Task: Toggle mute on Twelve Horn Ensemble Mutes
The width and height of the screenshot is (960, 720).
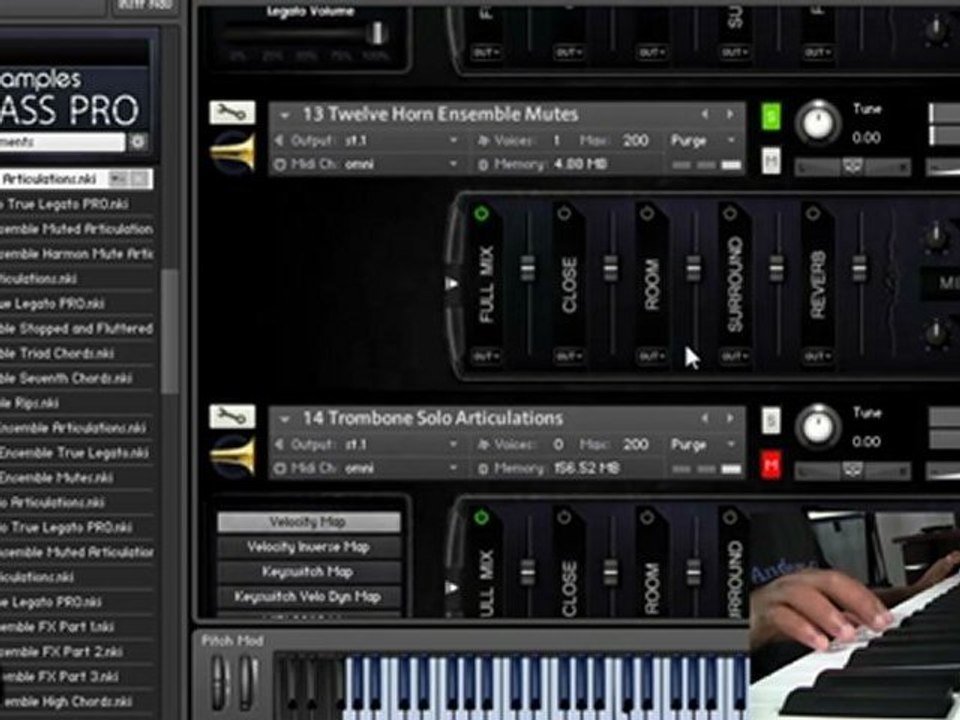Action: click(771, 160)
